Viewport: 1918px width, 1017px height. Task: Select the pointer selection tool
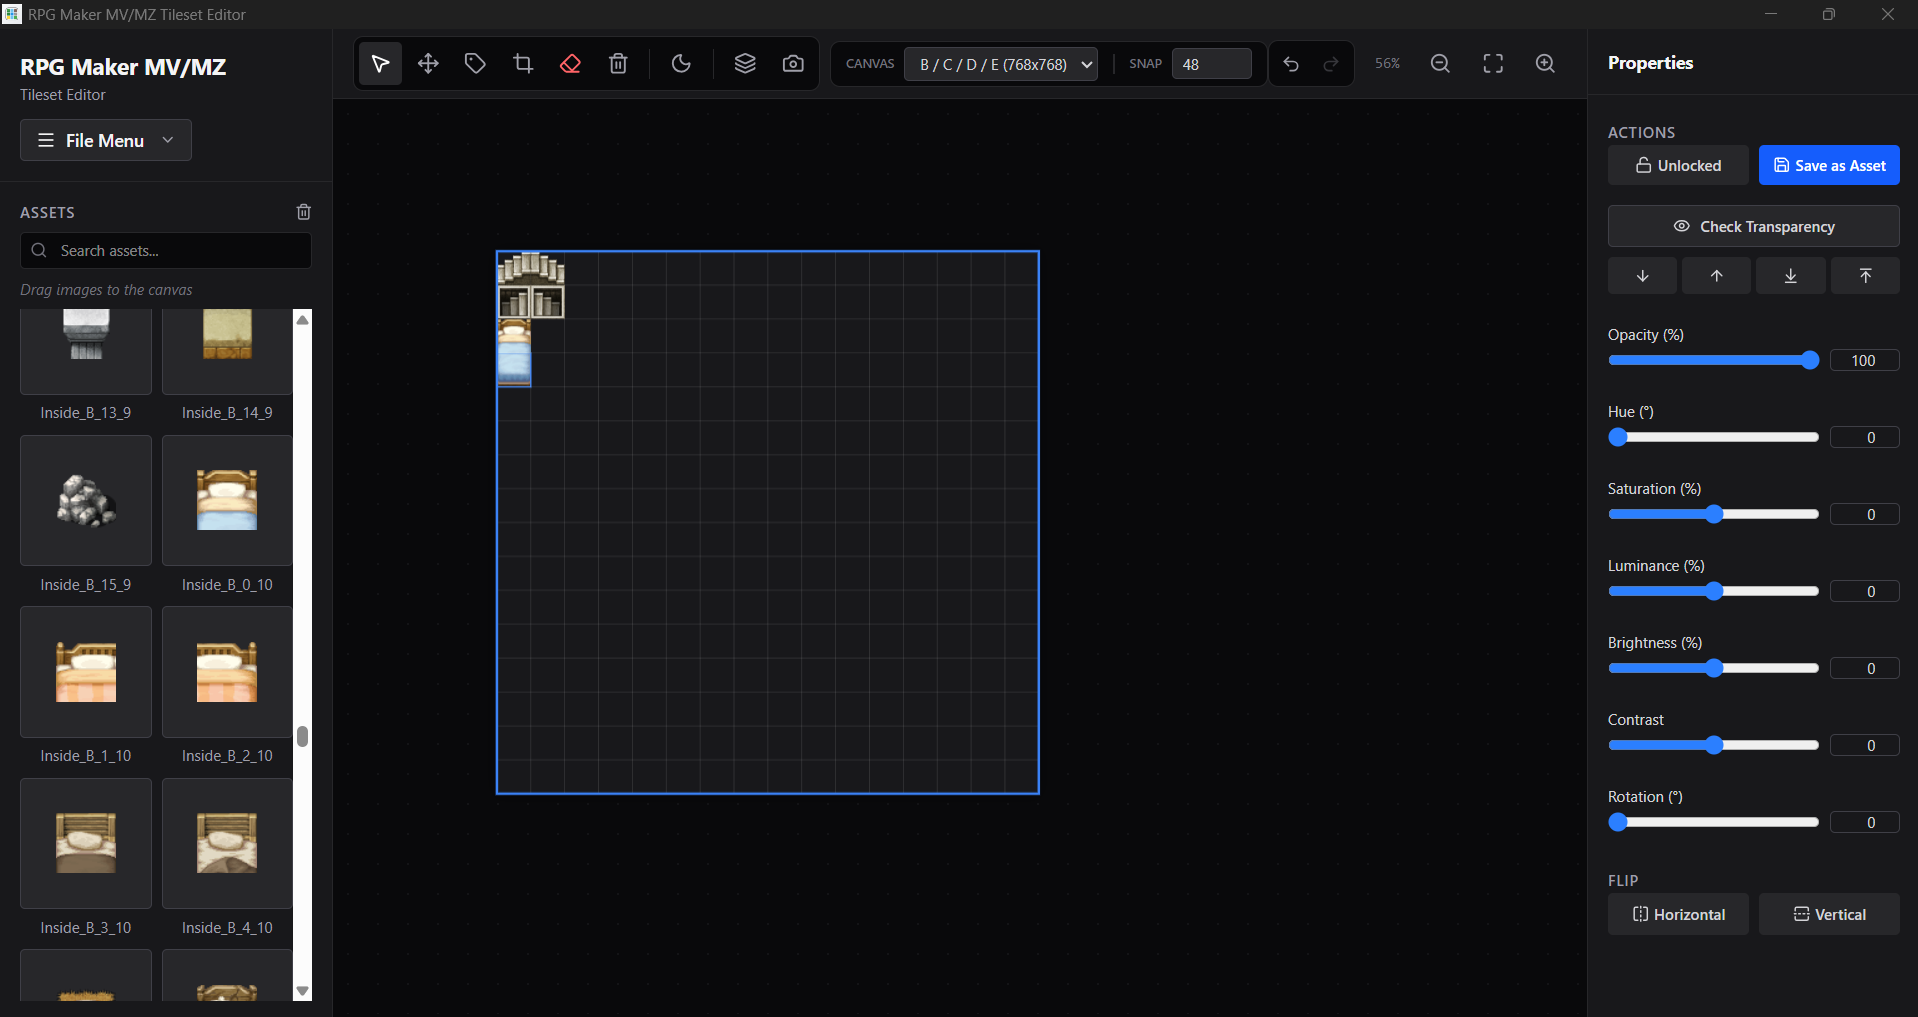tap(380, 64)
